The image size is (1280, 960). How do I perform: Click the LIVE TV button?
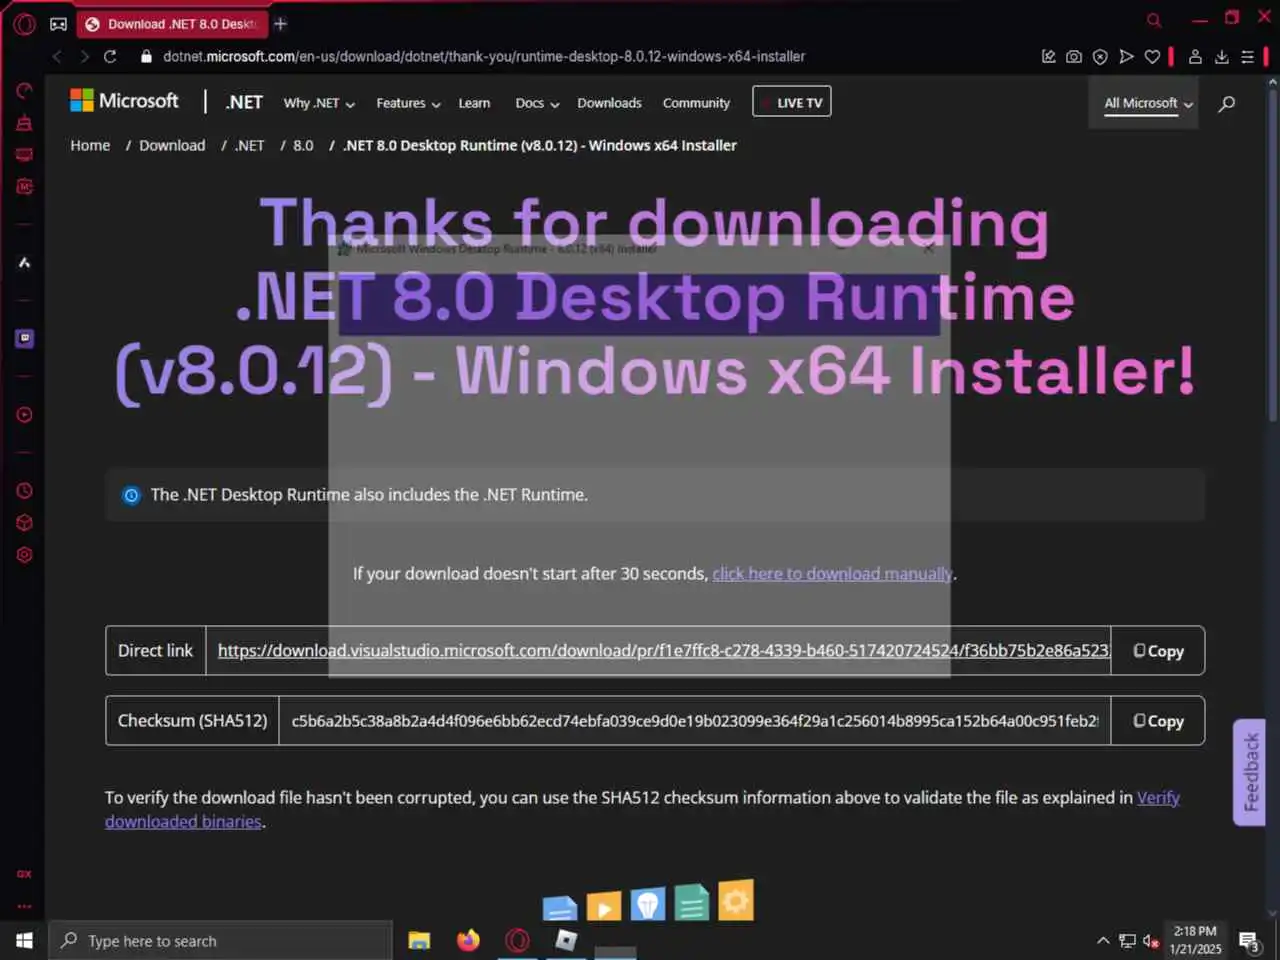(x=791, y=102)
